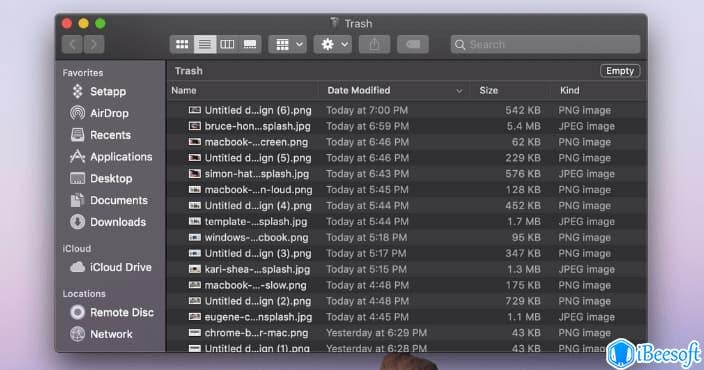Open the gear action menu

(x=333, y=44)
